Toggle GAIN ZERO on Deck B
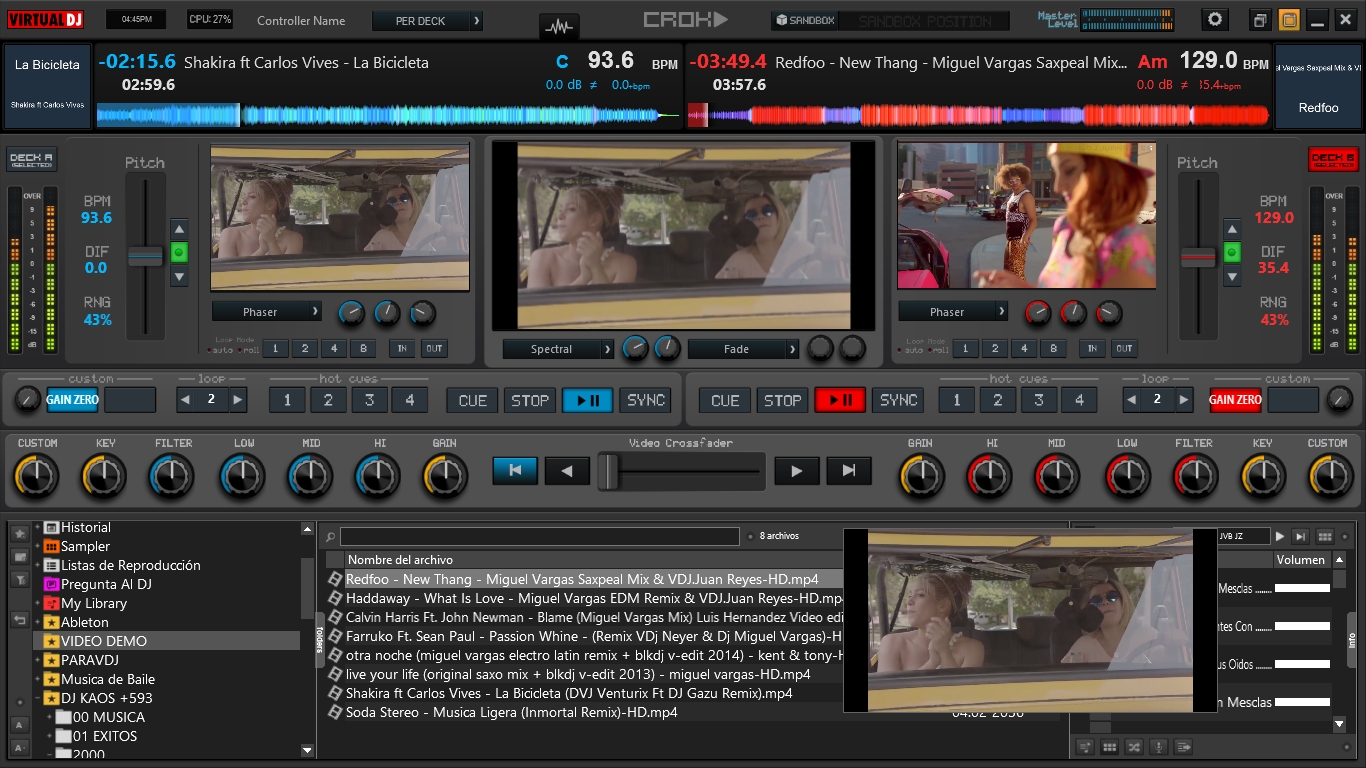The width and height of the screenshot is (1366, 768). pyautogui.click(x=1235, y=400)
